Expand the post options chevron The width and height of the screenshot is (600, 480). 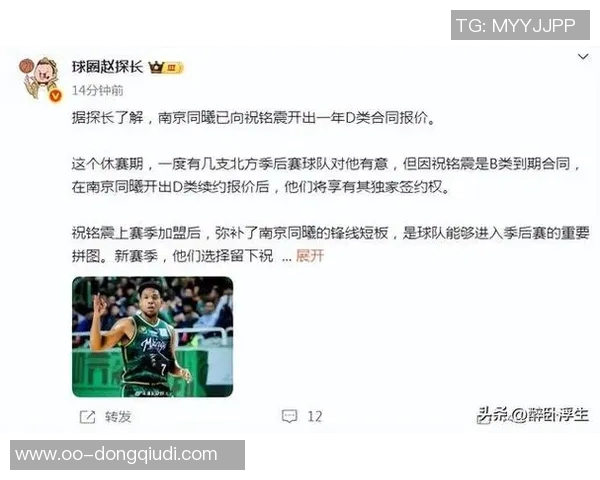(x=583, y=57)
